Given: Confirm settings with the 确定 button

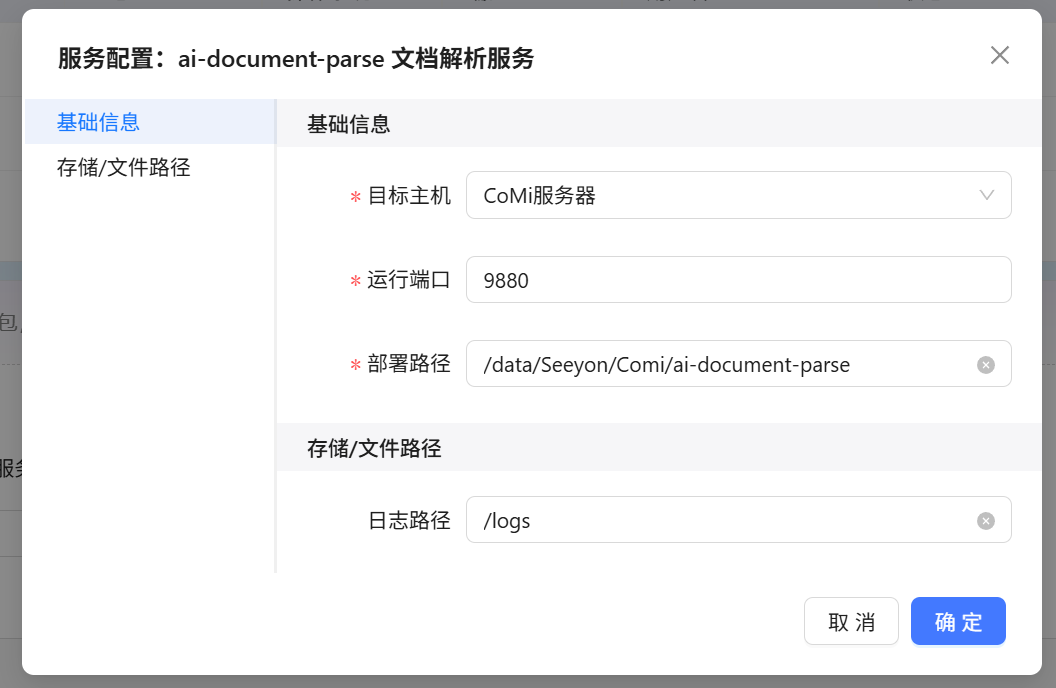Looking at the screenshot, I should coord(958,622).
